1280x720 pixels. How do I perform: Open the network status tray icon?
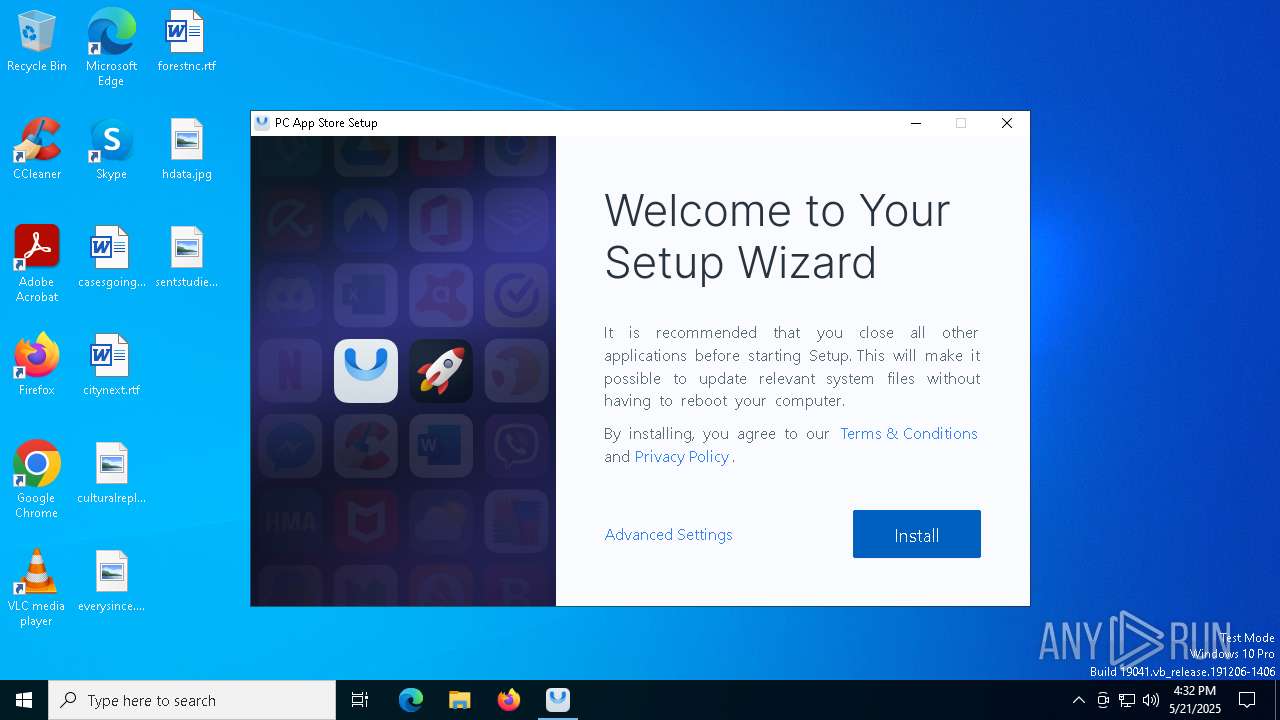pos(1127,700)
